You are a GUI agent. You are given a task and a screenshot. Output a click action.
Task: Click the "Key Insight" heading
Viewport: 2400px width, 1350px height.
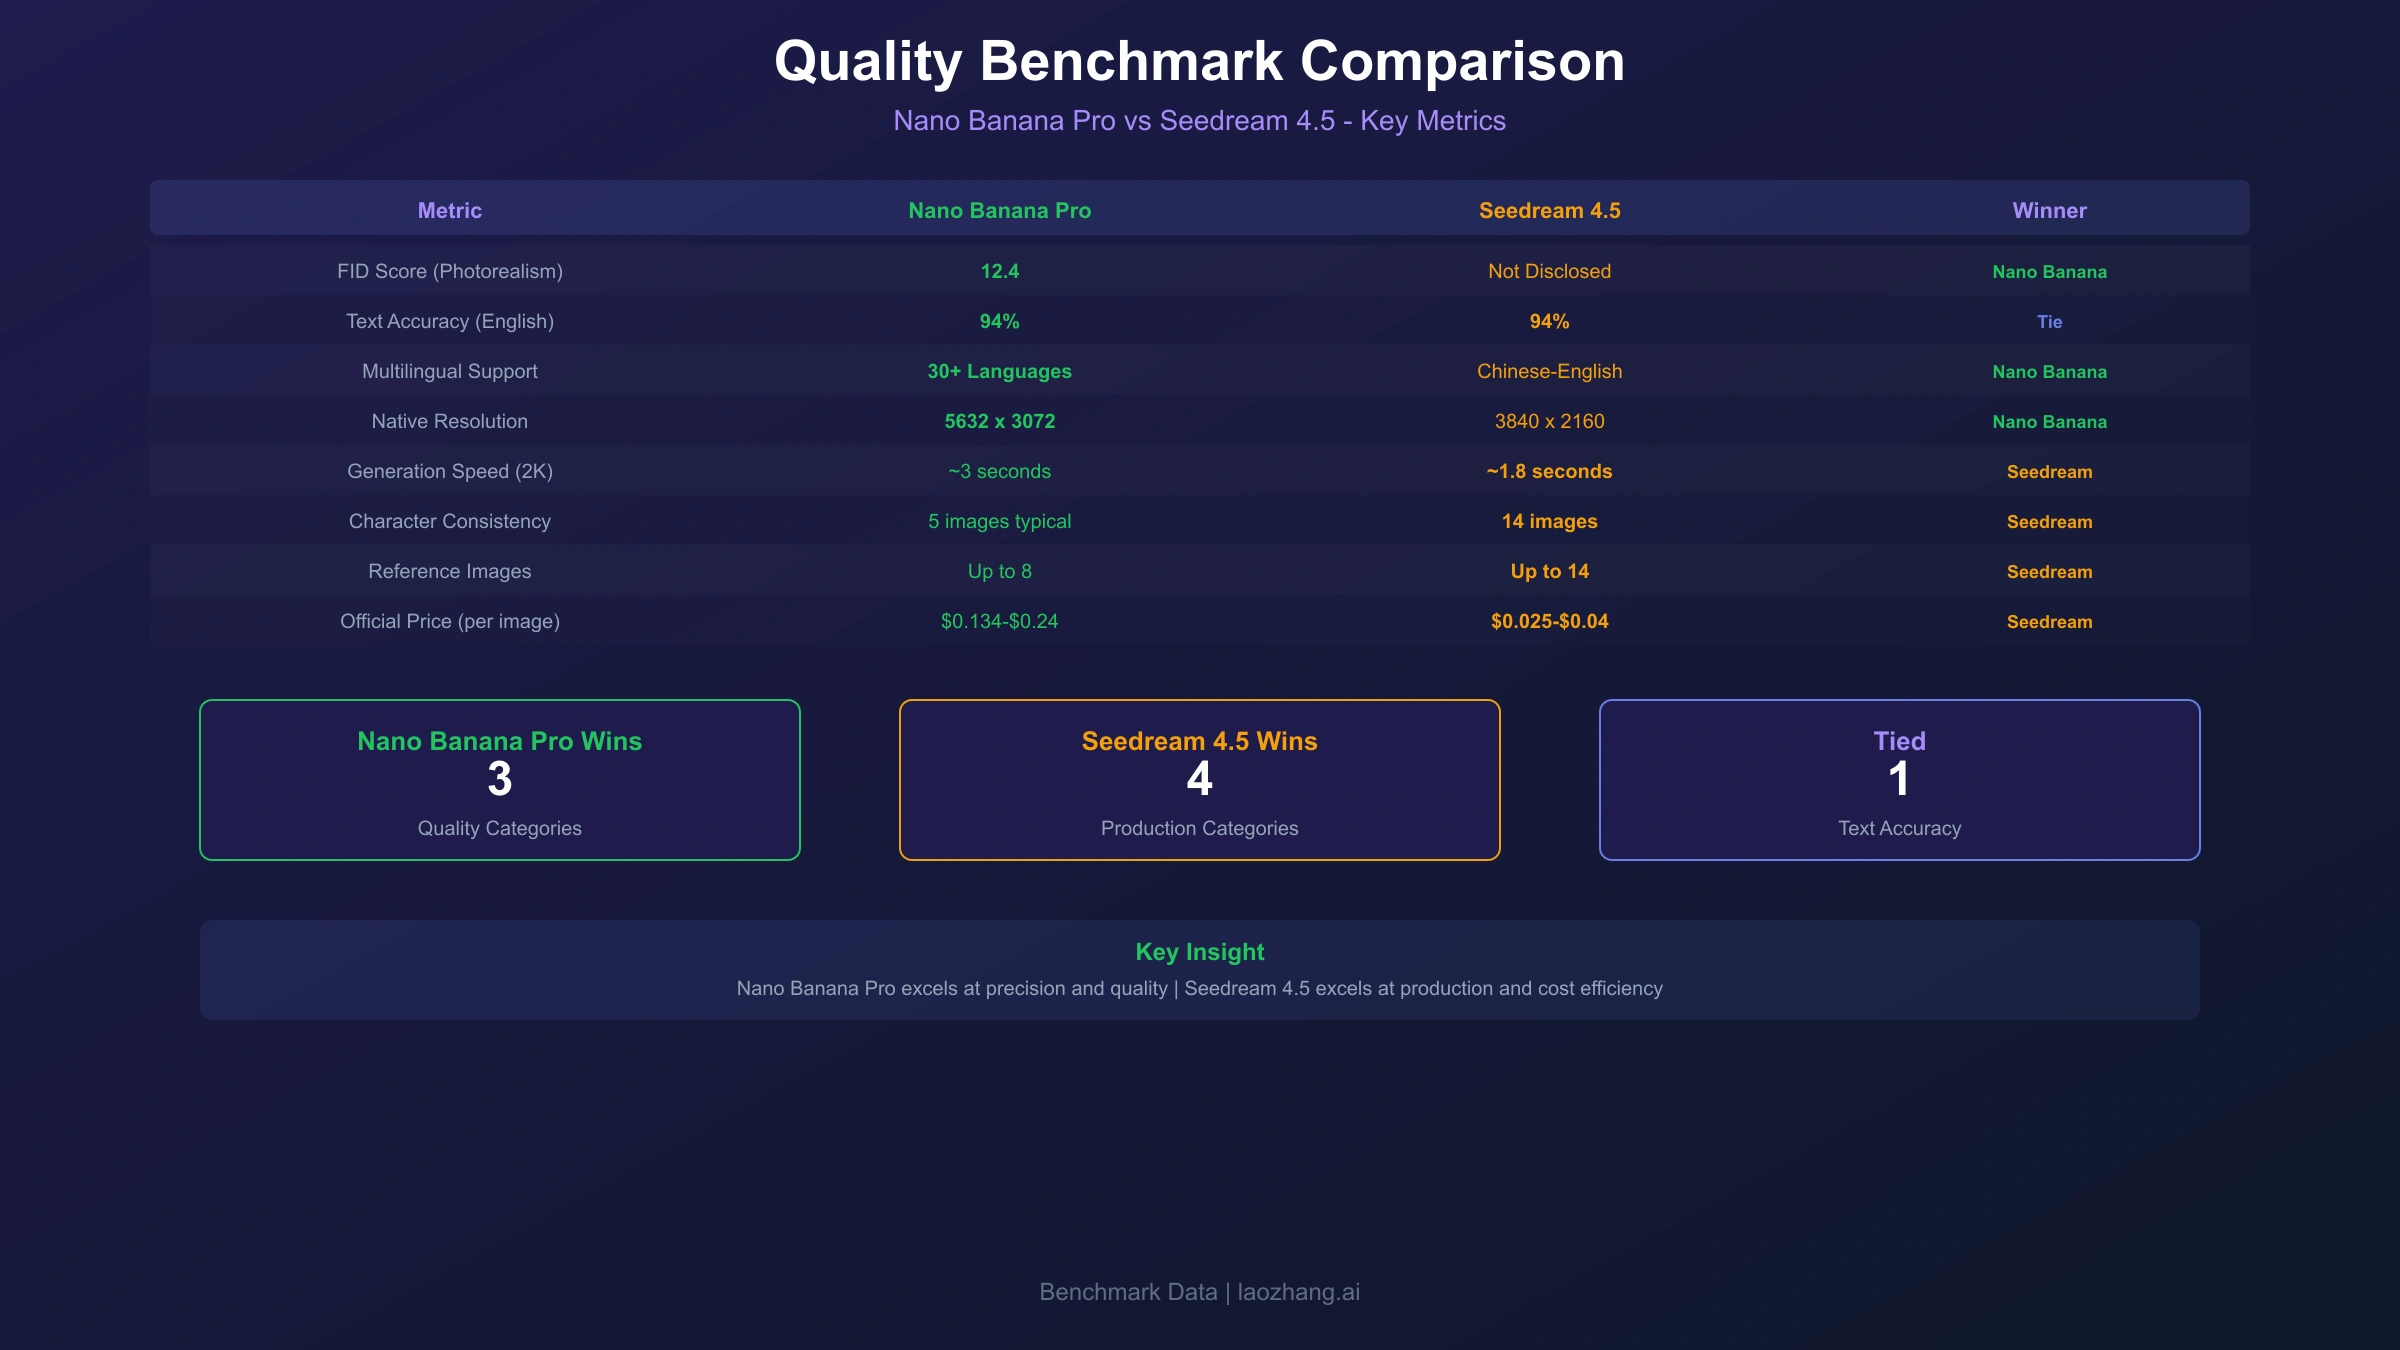click(1200, 952)
